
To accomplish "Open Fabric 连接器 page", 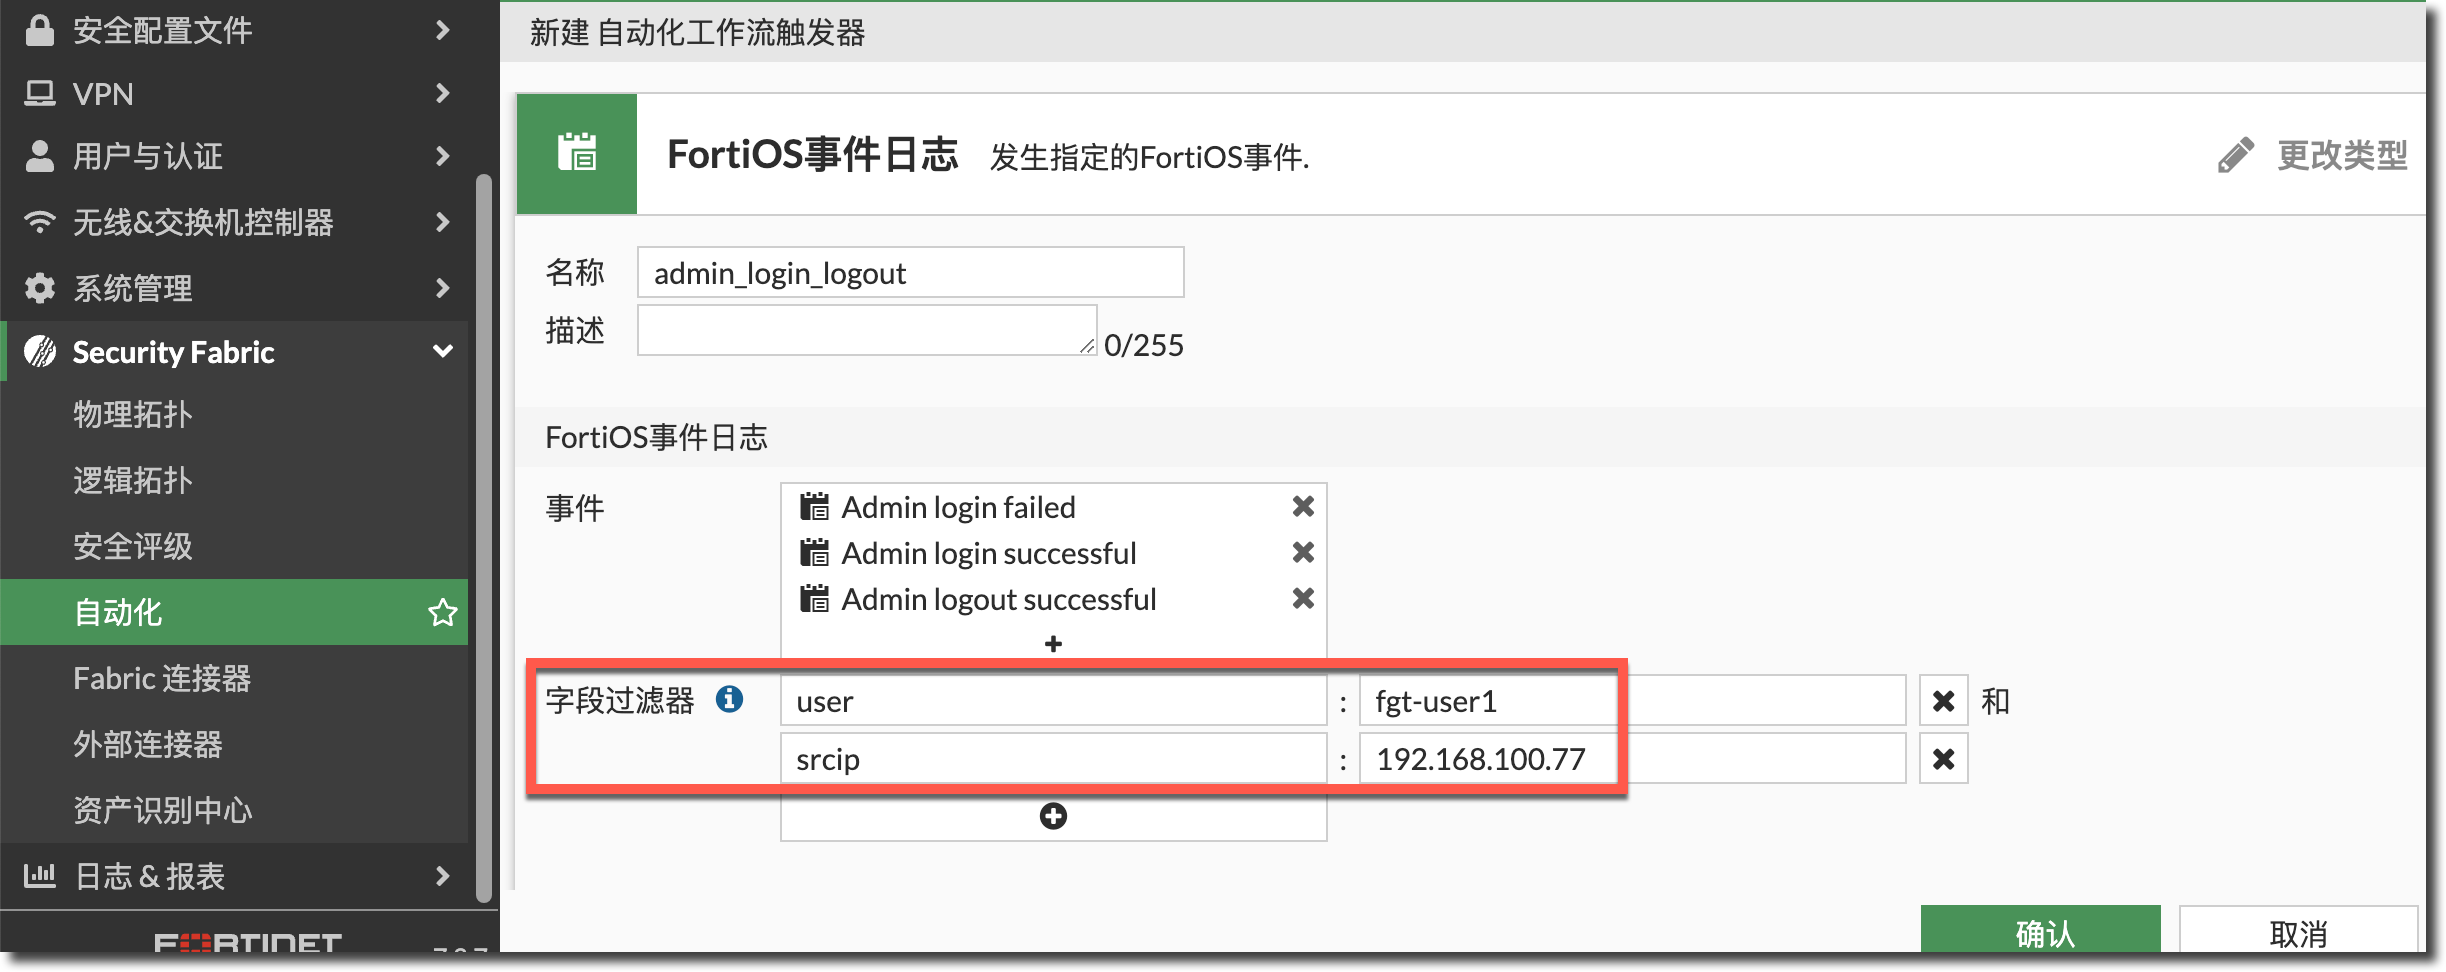I will (x=162, y=678).
